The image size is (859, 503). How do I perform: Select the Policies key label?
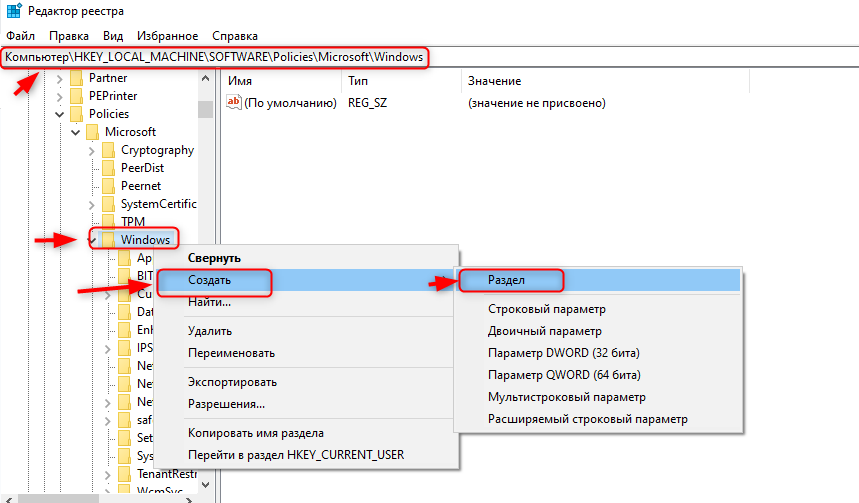click(x=109, y=114)
